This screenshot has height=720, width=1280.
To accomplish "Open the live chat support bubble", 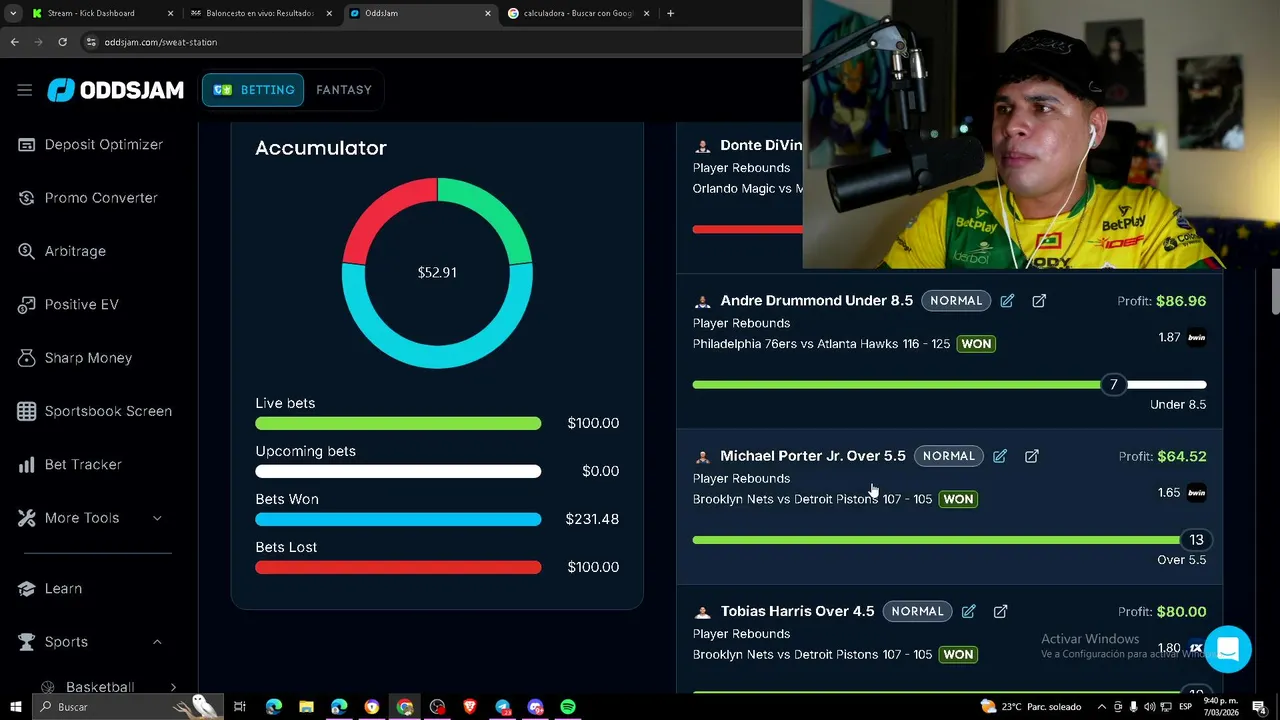I will [1228, 650].
